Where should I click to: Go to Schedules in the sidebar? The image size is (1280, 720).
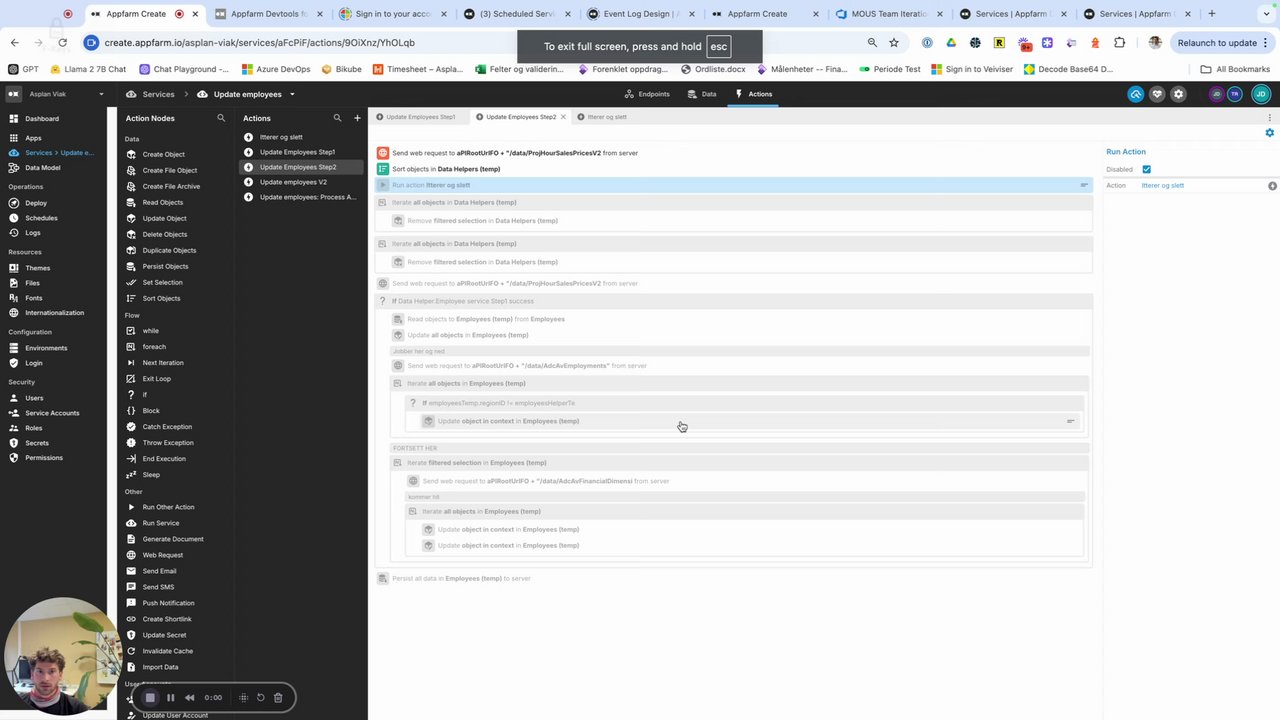tap(41, 218)
